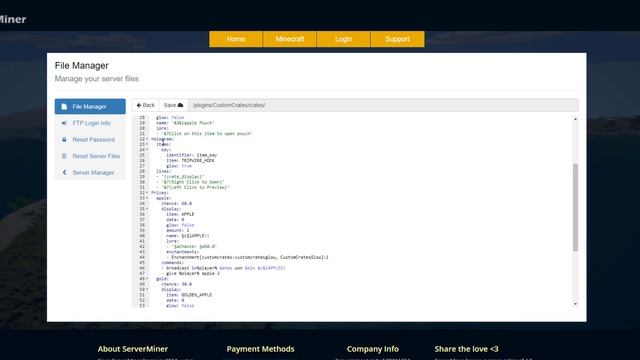Collapse the gold block at line 48
This screenshot has height=360, width=640.
(x=147, y=279)
